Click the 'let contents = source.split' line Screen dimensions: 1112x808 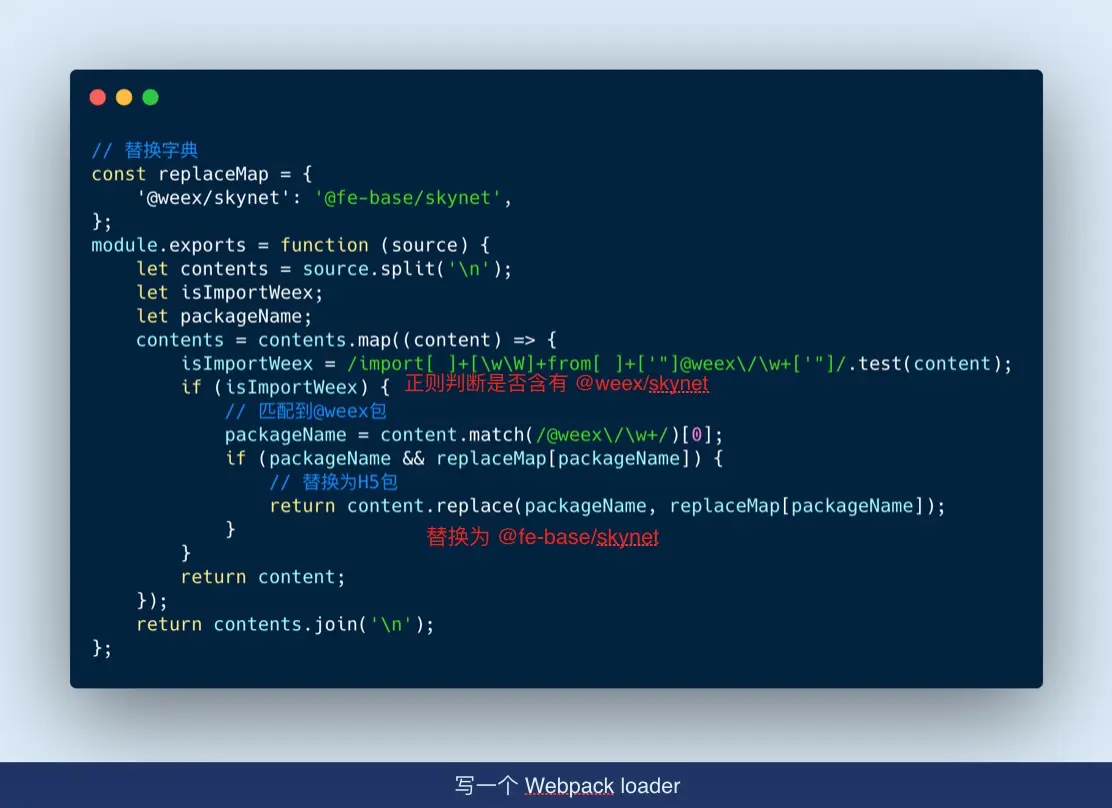pos(323,269)
